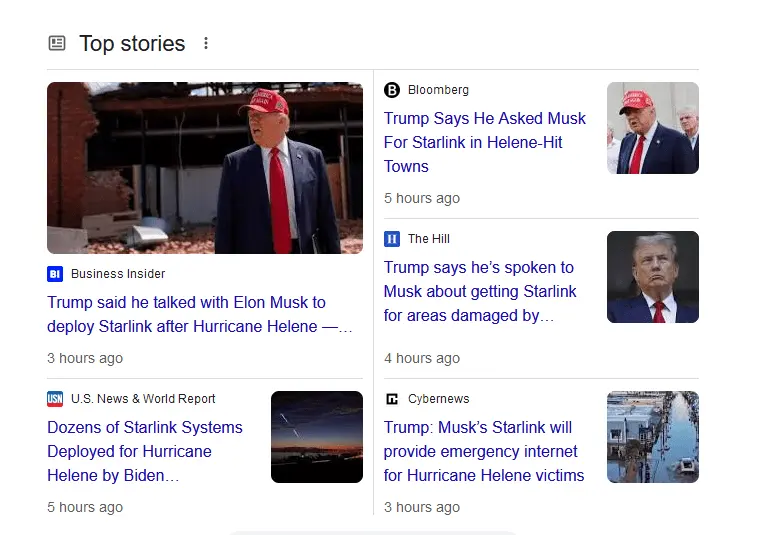Open 'Dozens of Starlink Systems Deployed' article
Screen dimensions: 762x535
(x=145, y=451)
